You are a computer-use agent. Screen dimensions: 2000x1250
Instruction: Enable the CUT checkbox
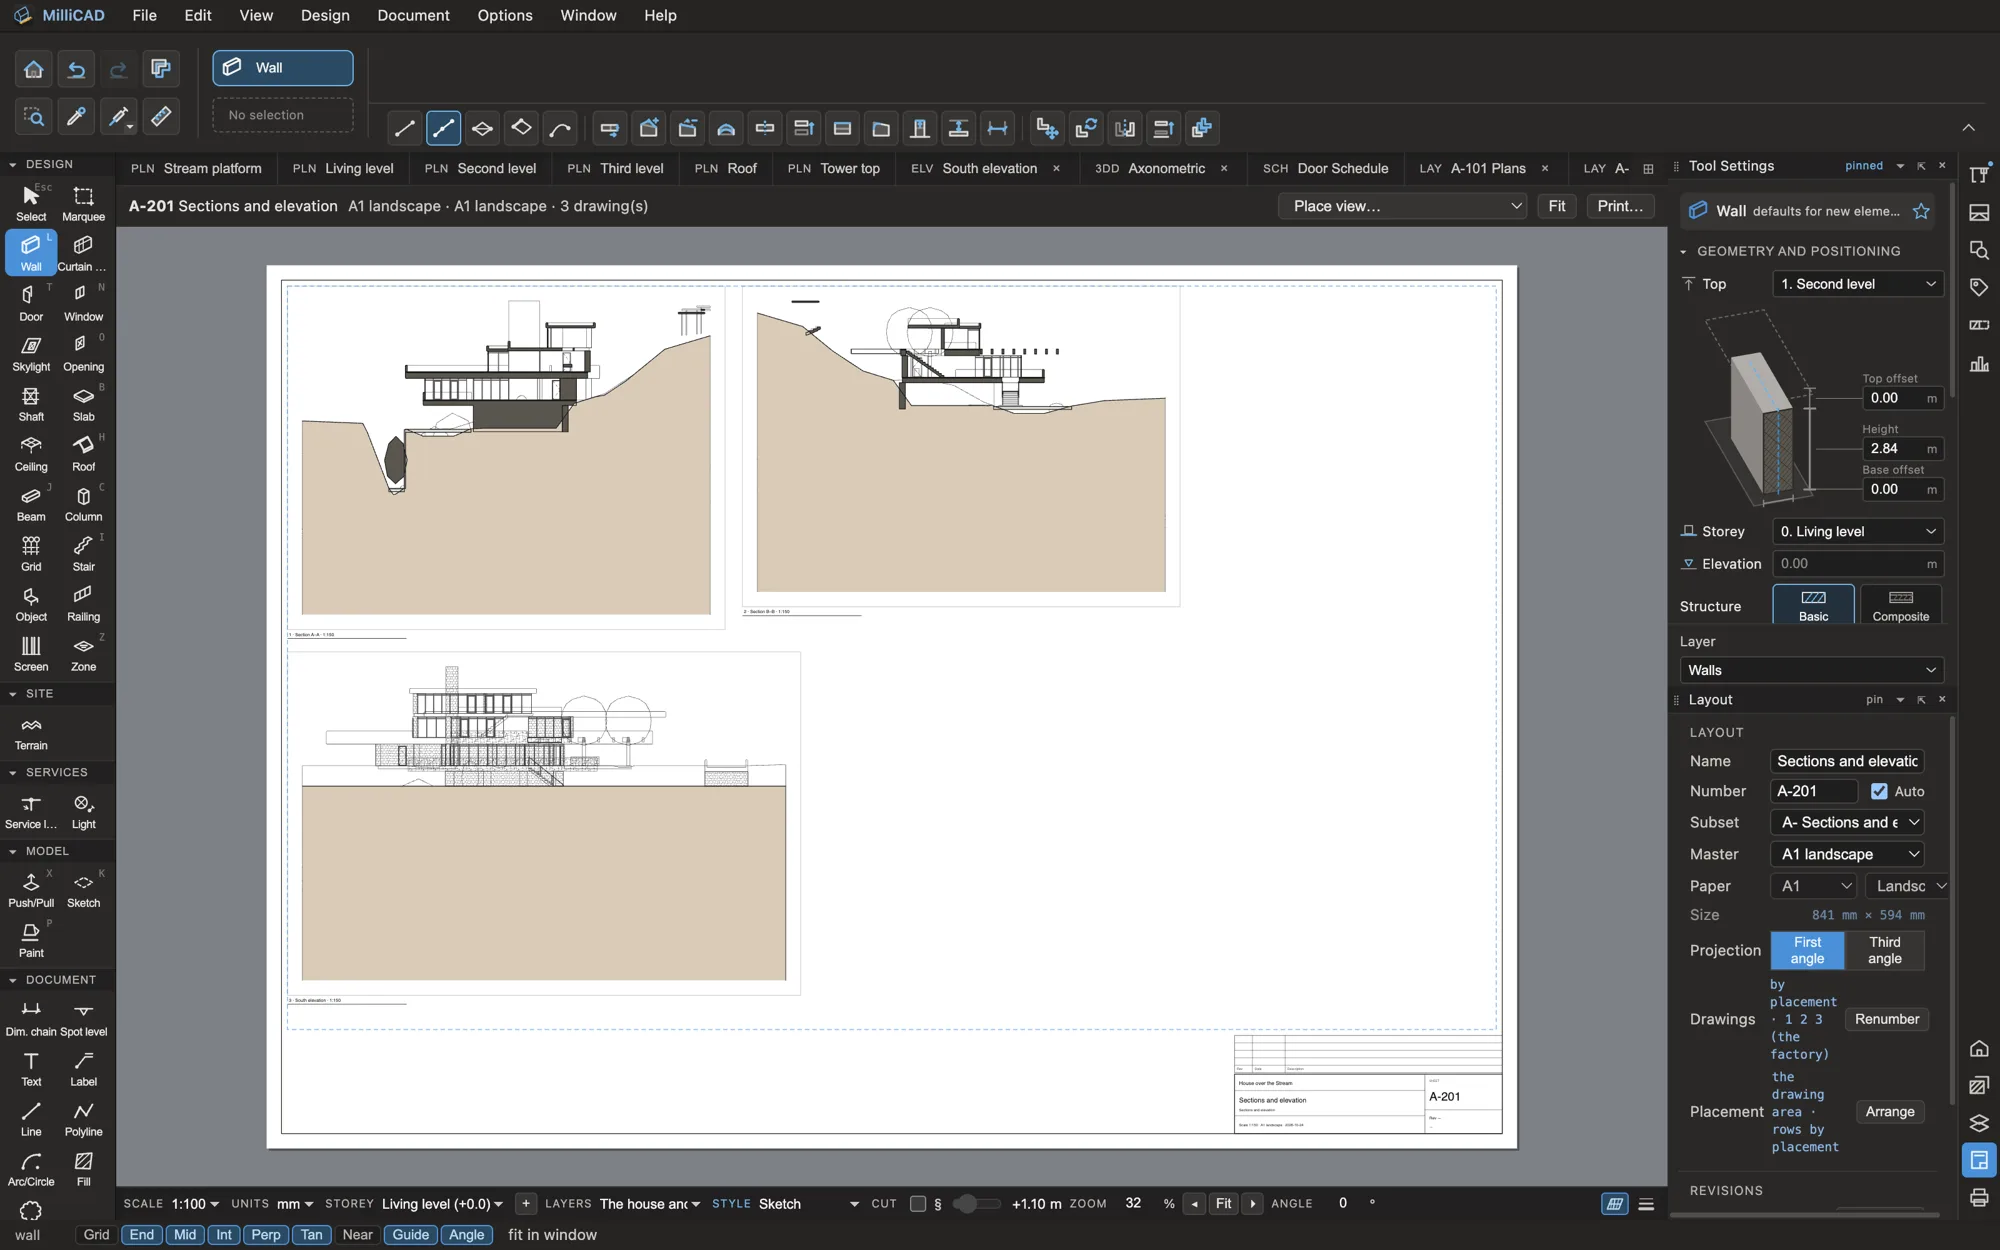coord(917,1204)
